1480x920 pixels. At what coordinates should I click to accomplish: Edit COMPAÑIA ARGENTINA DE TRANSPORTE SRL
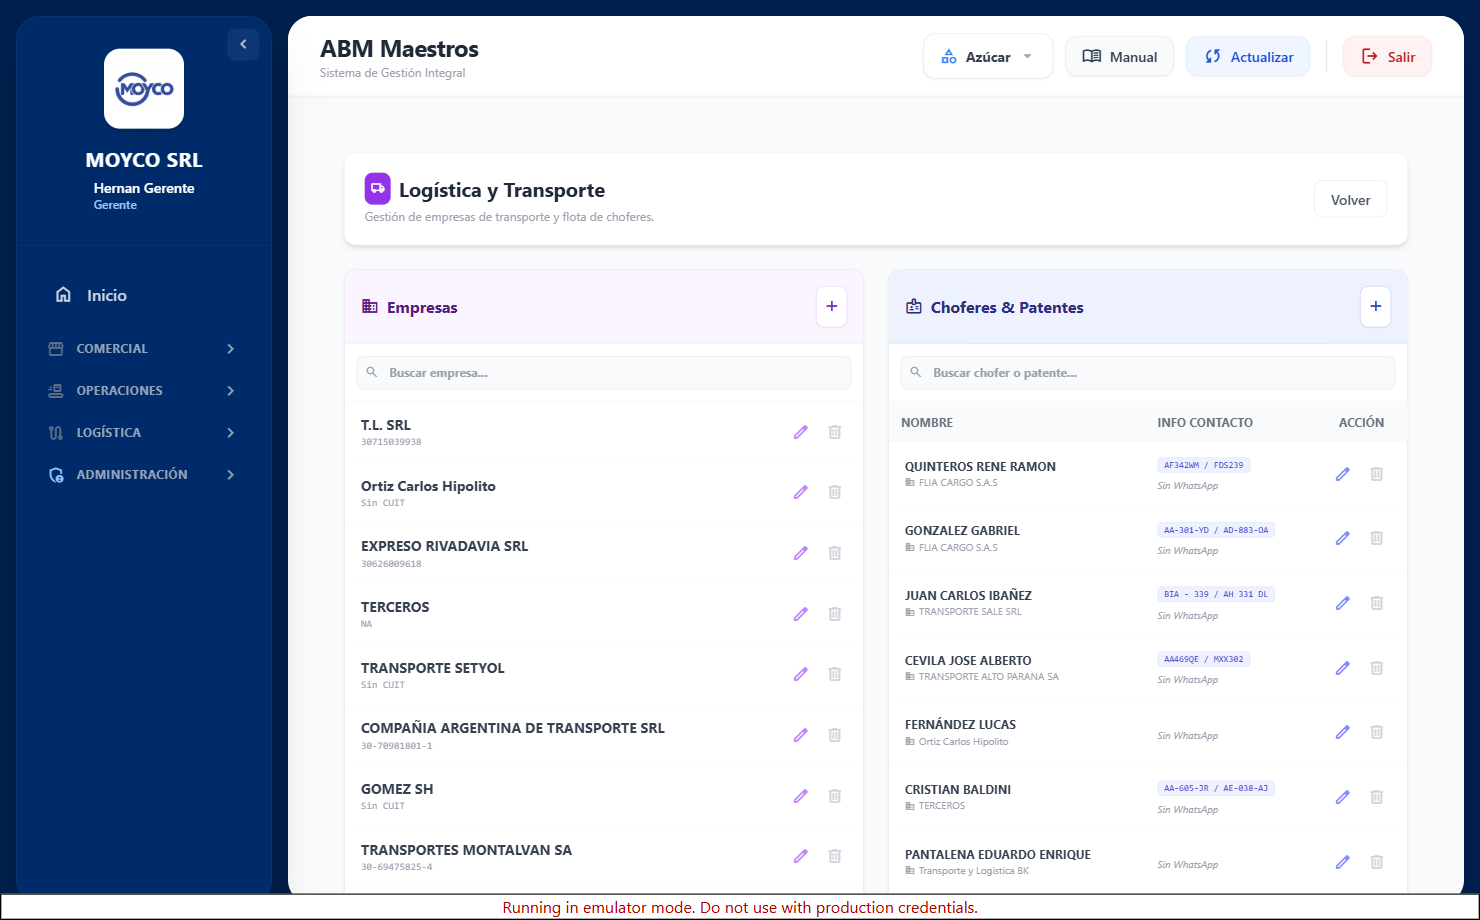(x=801, y=735)
